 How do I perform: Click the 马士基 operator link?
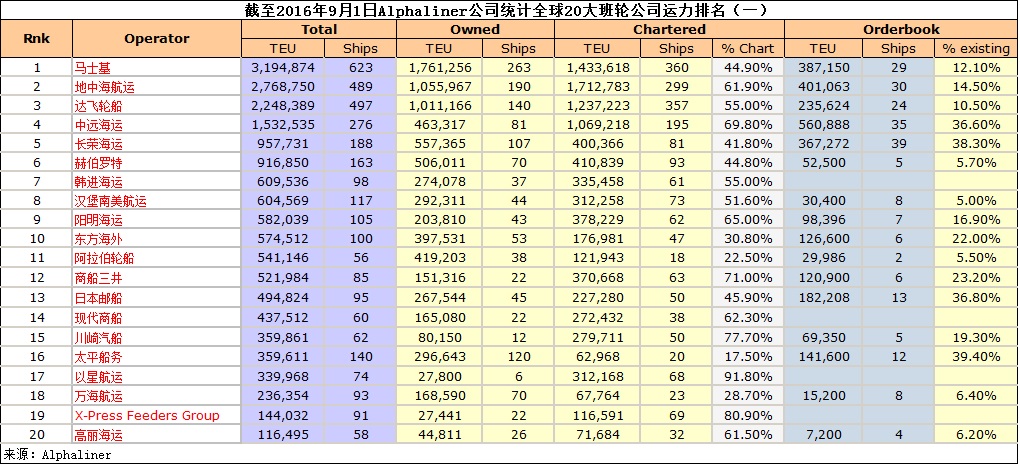click(93, 68)
